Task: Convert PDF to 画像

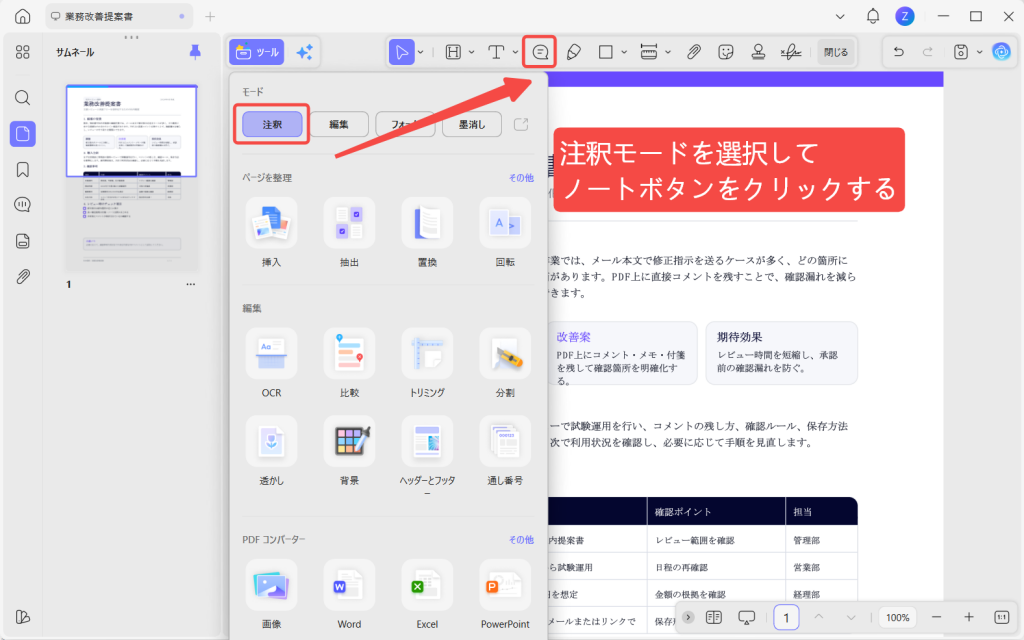Action: tap(271, 595)
